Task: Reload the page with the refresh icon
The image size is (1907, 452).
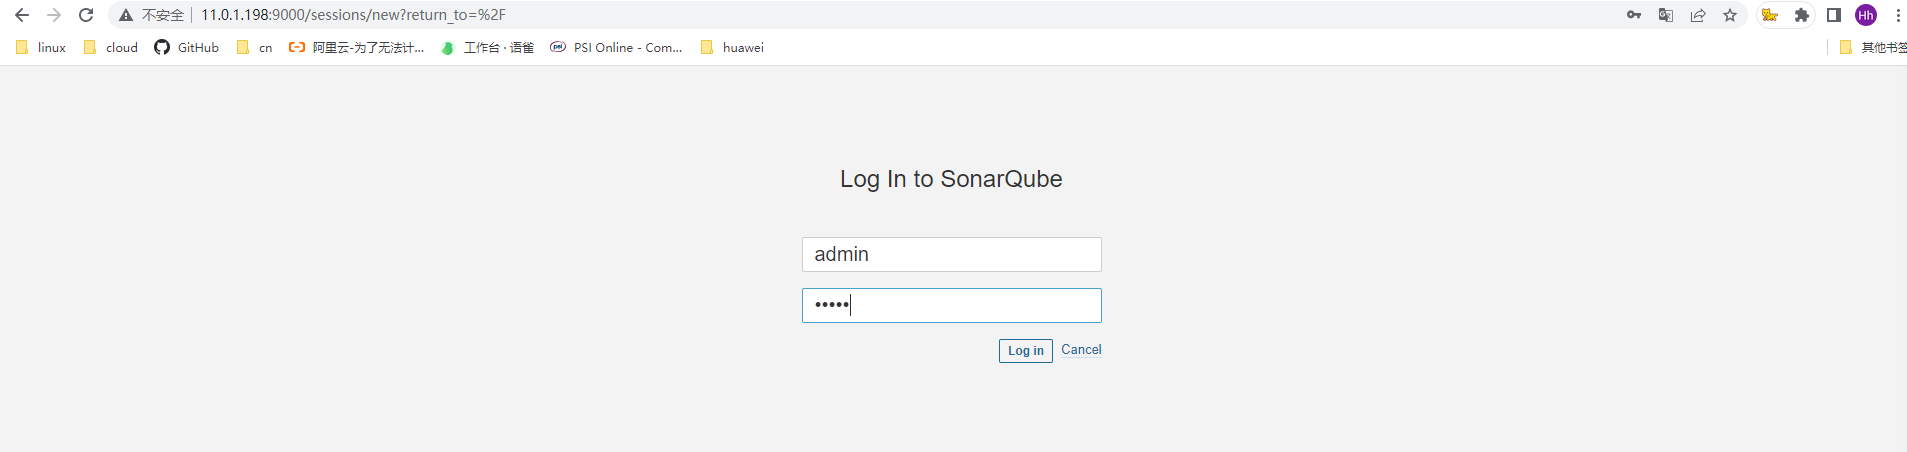Action: [86, 15]
